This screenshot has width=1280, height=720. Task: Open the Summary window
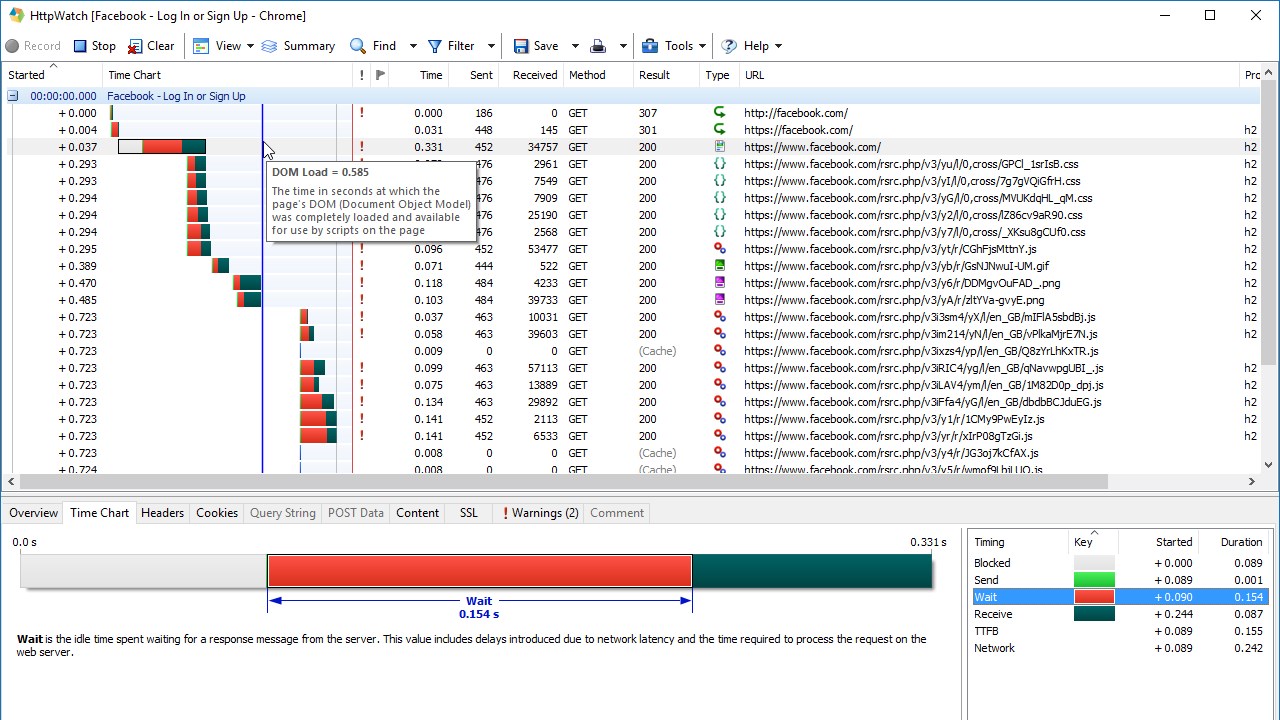click(x=299, y=46)
